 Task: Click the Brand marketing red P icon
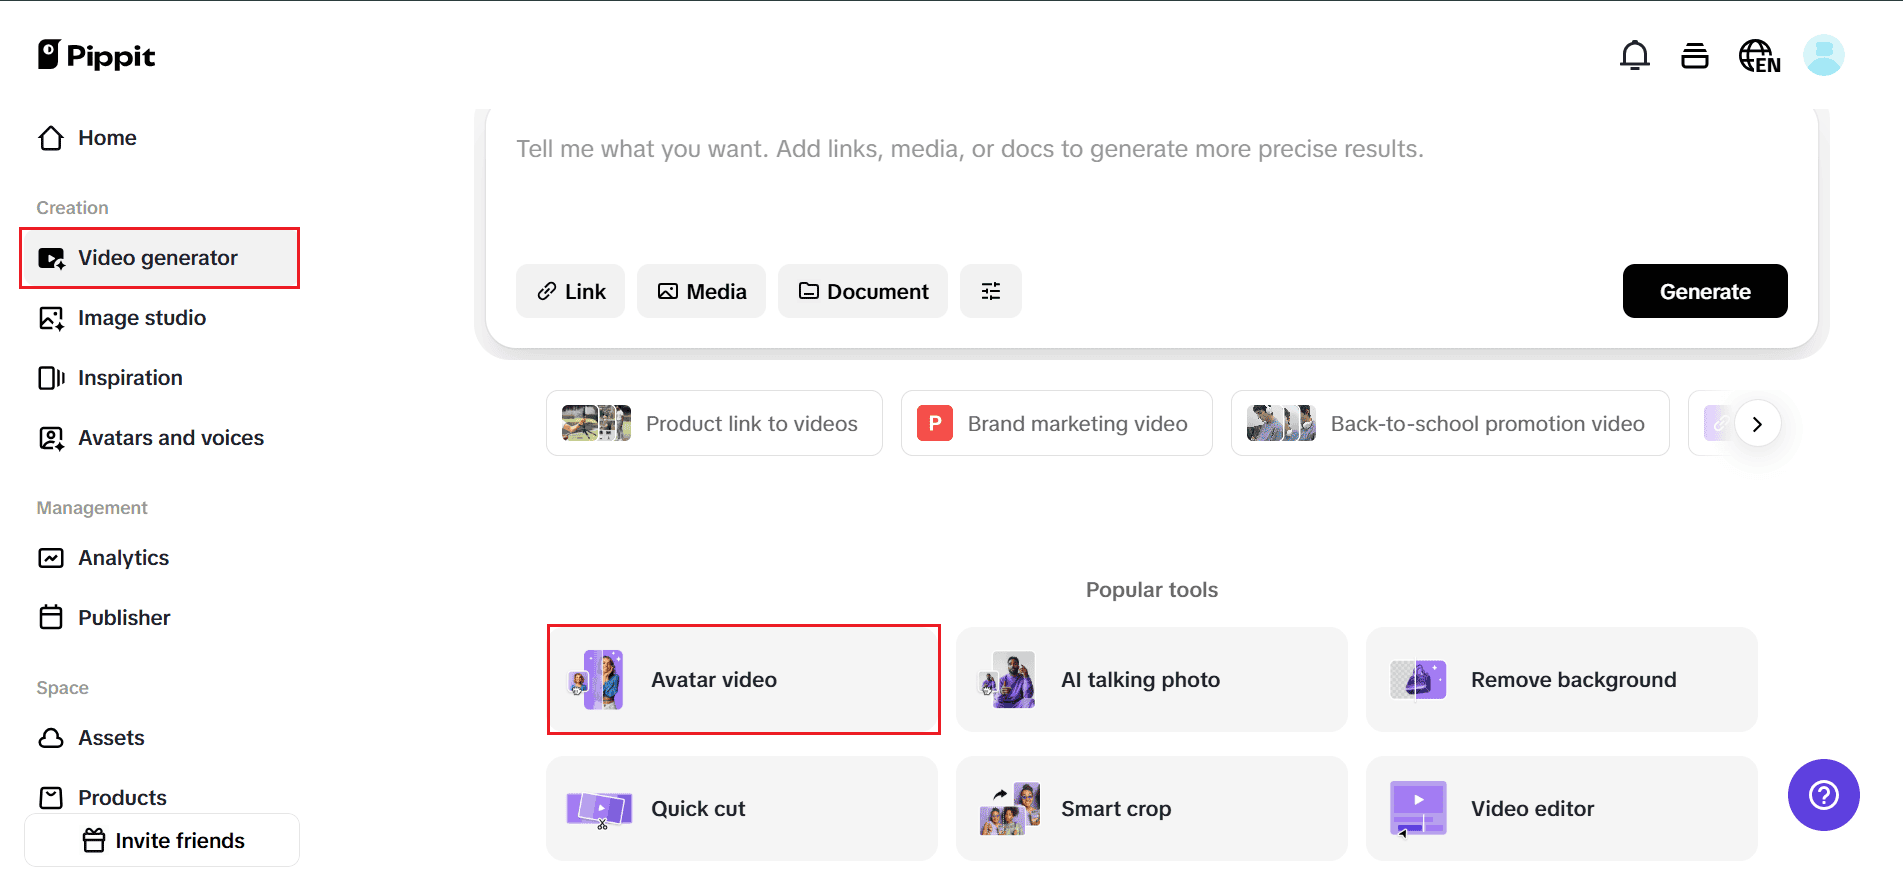pyautogui.click(x=935, y=423)
